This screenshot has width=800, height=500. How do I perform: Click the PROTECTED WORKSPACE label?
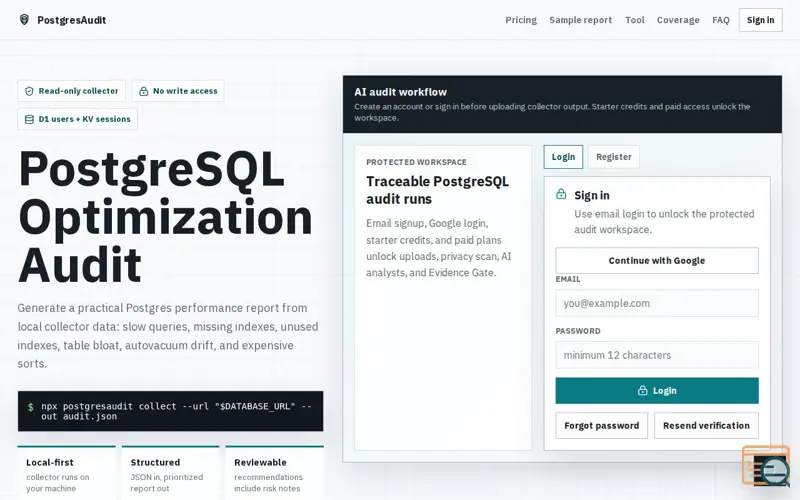pyautogui.click(x=416, y=162)
